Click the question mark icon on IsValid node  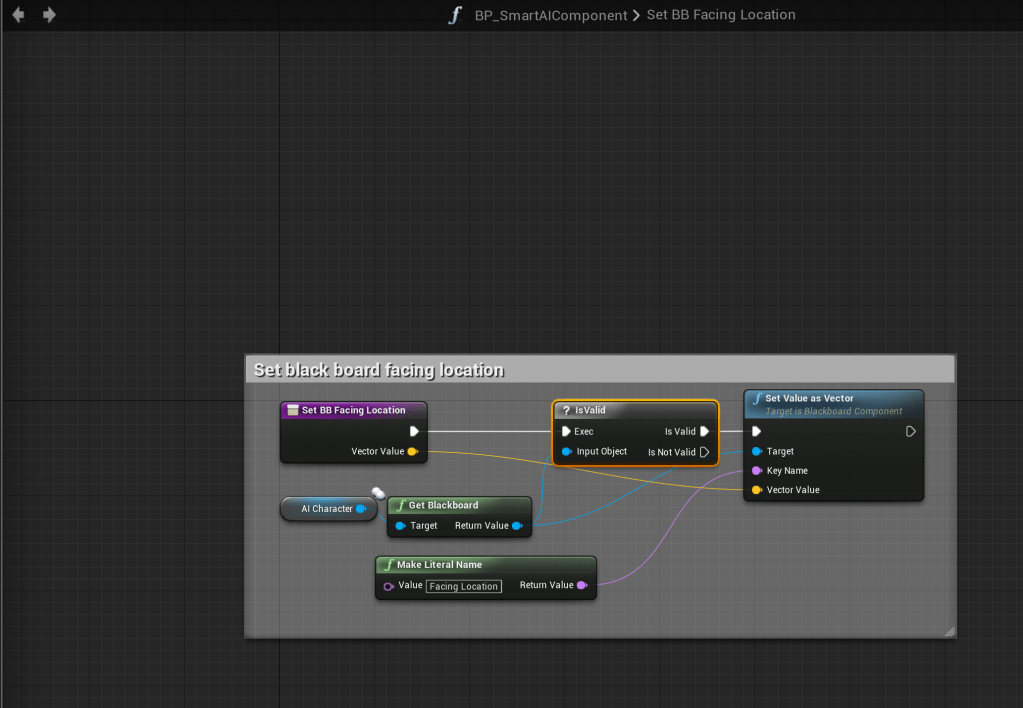[565, 410]
